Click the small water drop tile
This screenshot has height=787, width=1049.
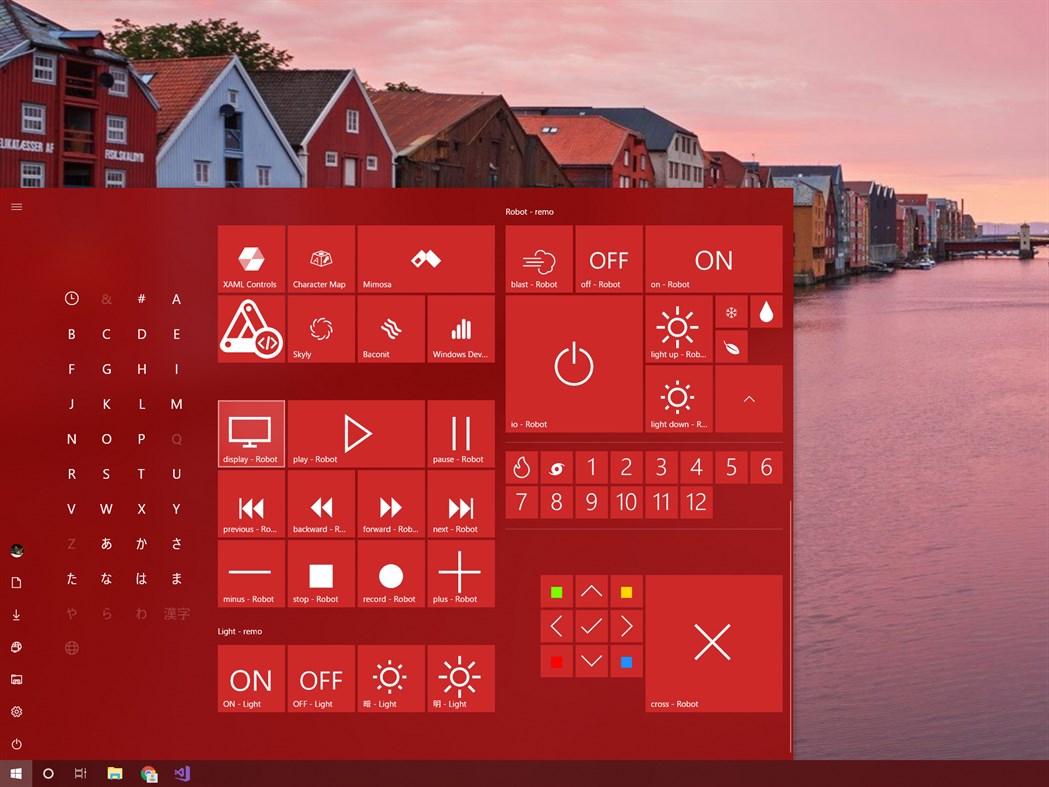(x=767, y=312)
